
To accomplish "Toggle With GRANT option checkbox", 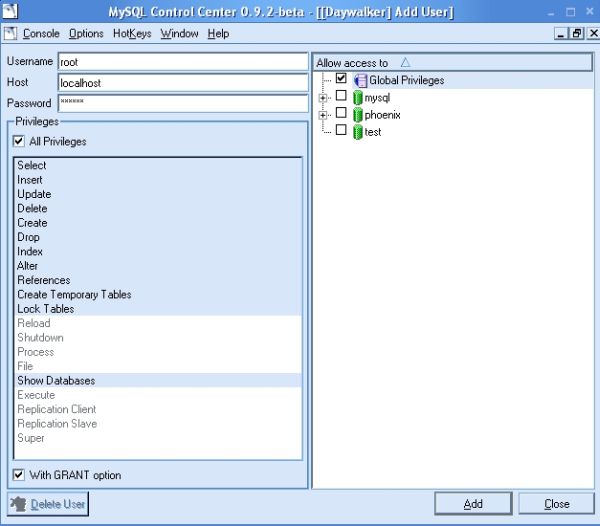I will pos(18,475).
